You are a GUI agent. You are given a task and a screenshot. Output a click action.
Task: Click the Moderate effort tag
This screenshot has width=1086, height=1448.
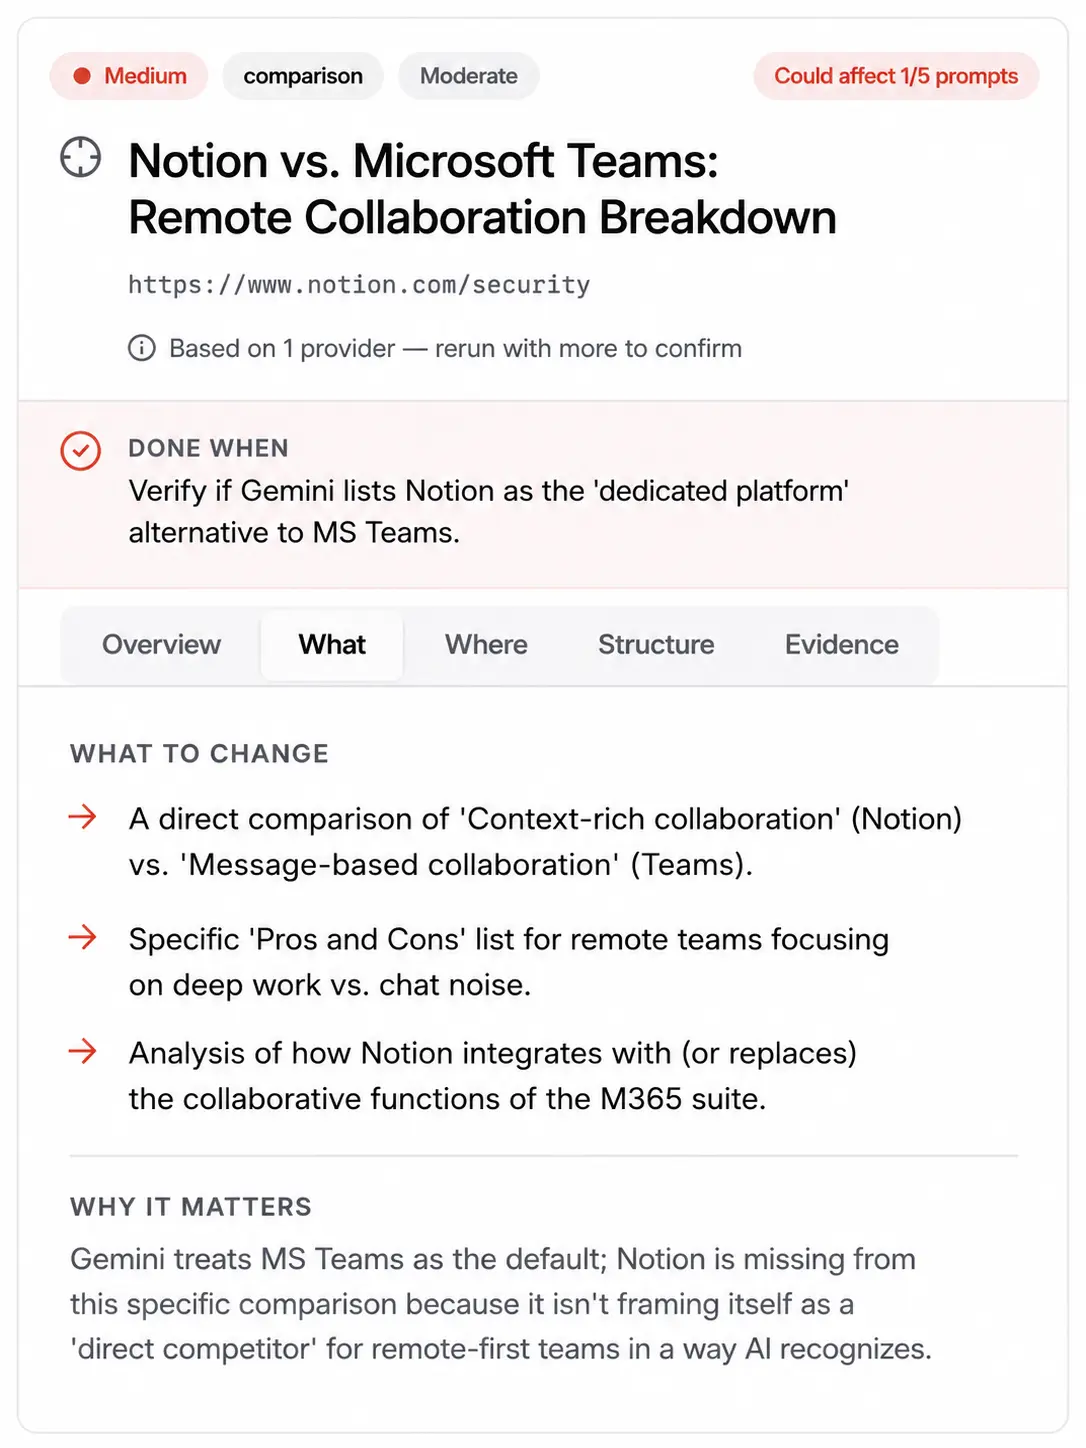[x=469, y=76]
